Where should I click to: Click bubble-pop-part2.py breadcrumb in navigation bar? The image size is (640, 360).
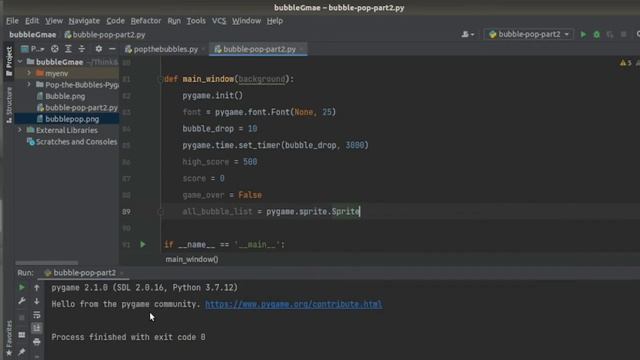[105, 35]
